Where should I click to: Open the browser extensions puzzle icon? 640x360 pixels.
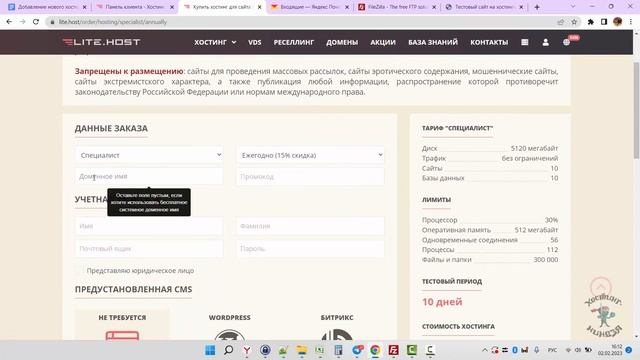pos(591,22)
